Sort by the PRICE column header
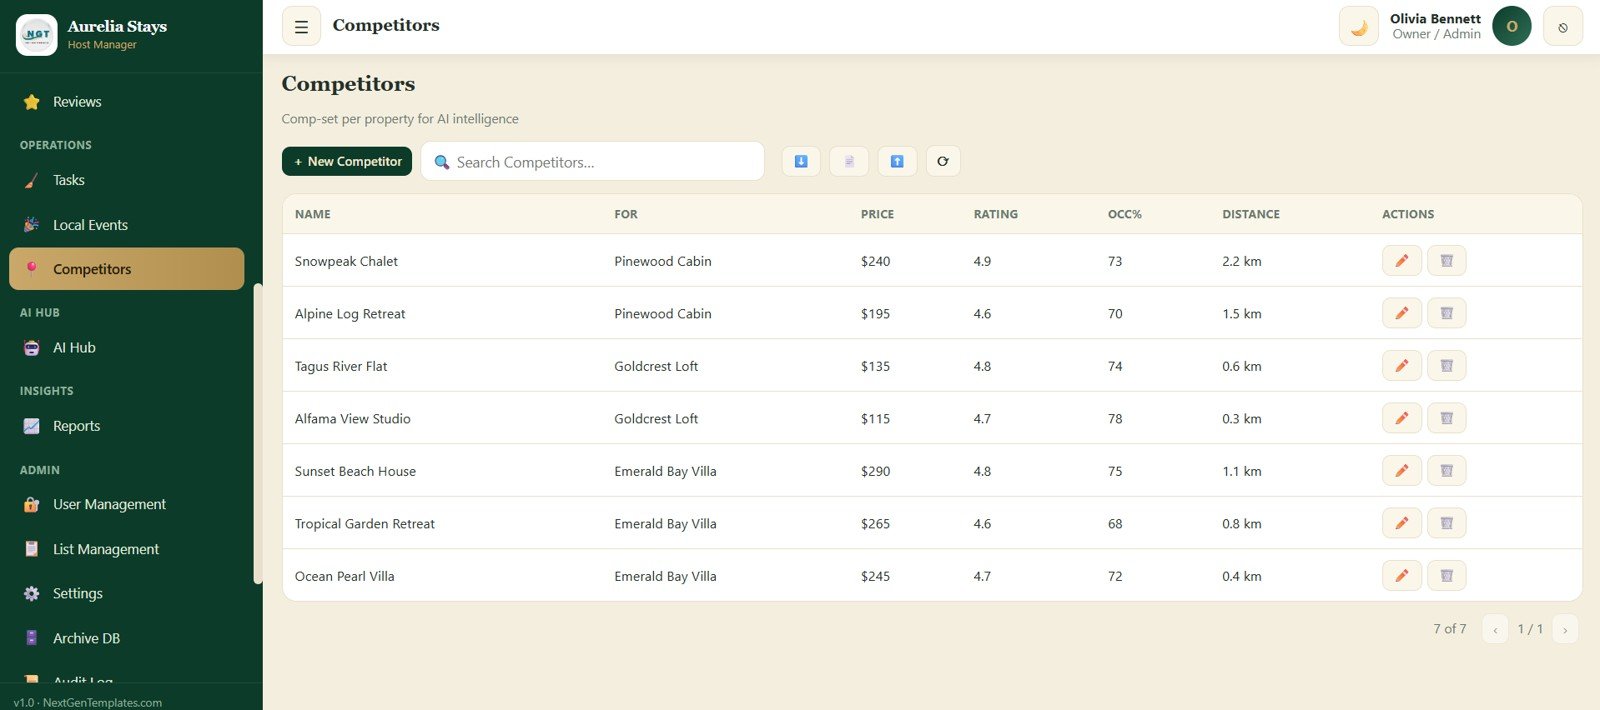The width and height of the screenshot is (1600, 710). pos(877,214)
